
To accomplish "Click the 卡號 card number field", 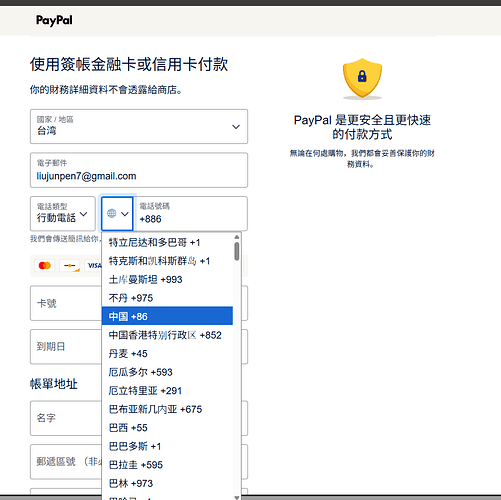I will click(x=66, y=303).
